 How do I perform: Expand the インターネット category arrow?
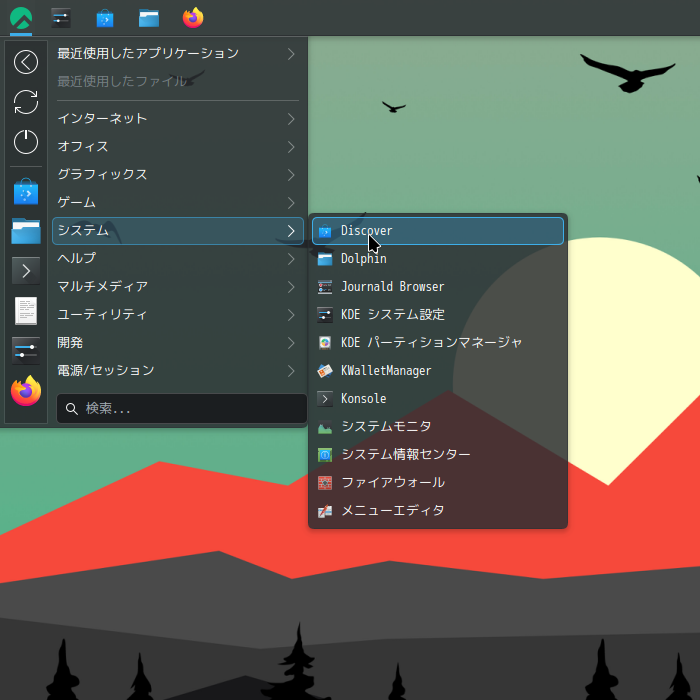pyautogui.click(x=291, y=119)
